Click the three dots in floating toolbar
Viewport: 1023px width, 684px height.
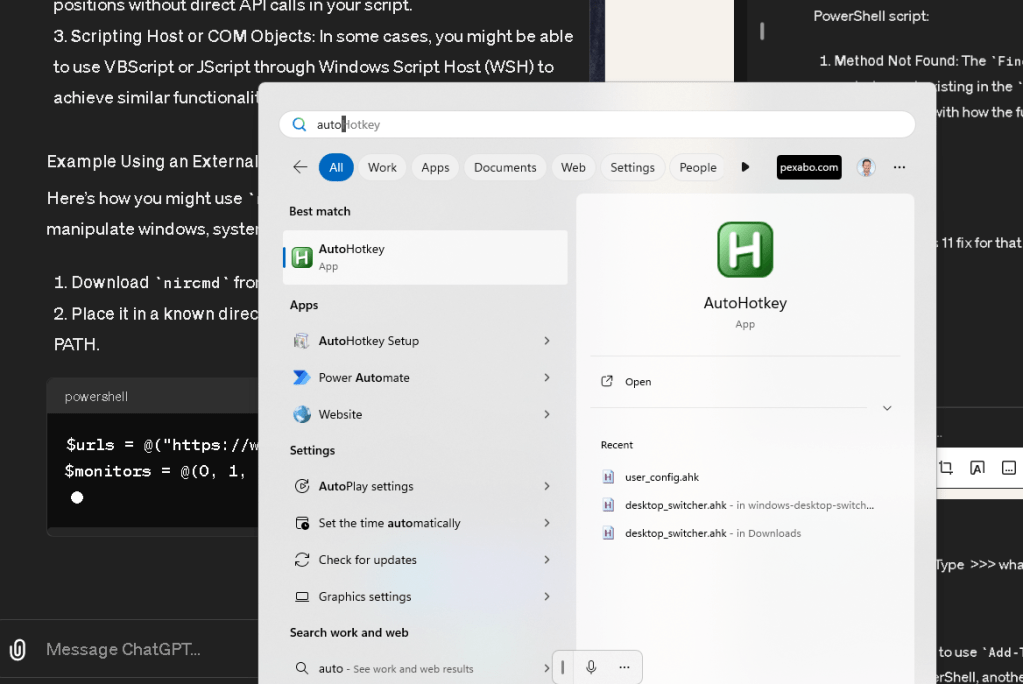point(624,667)
